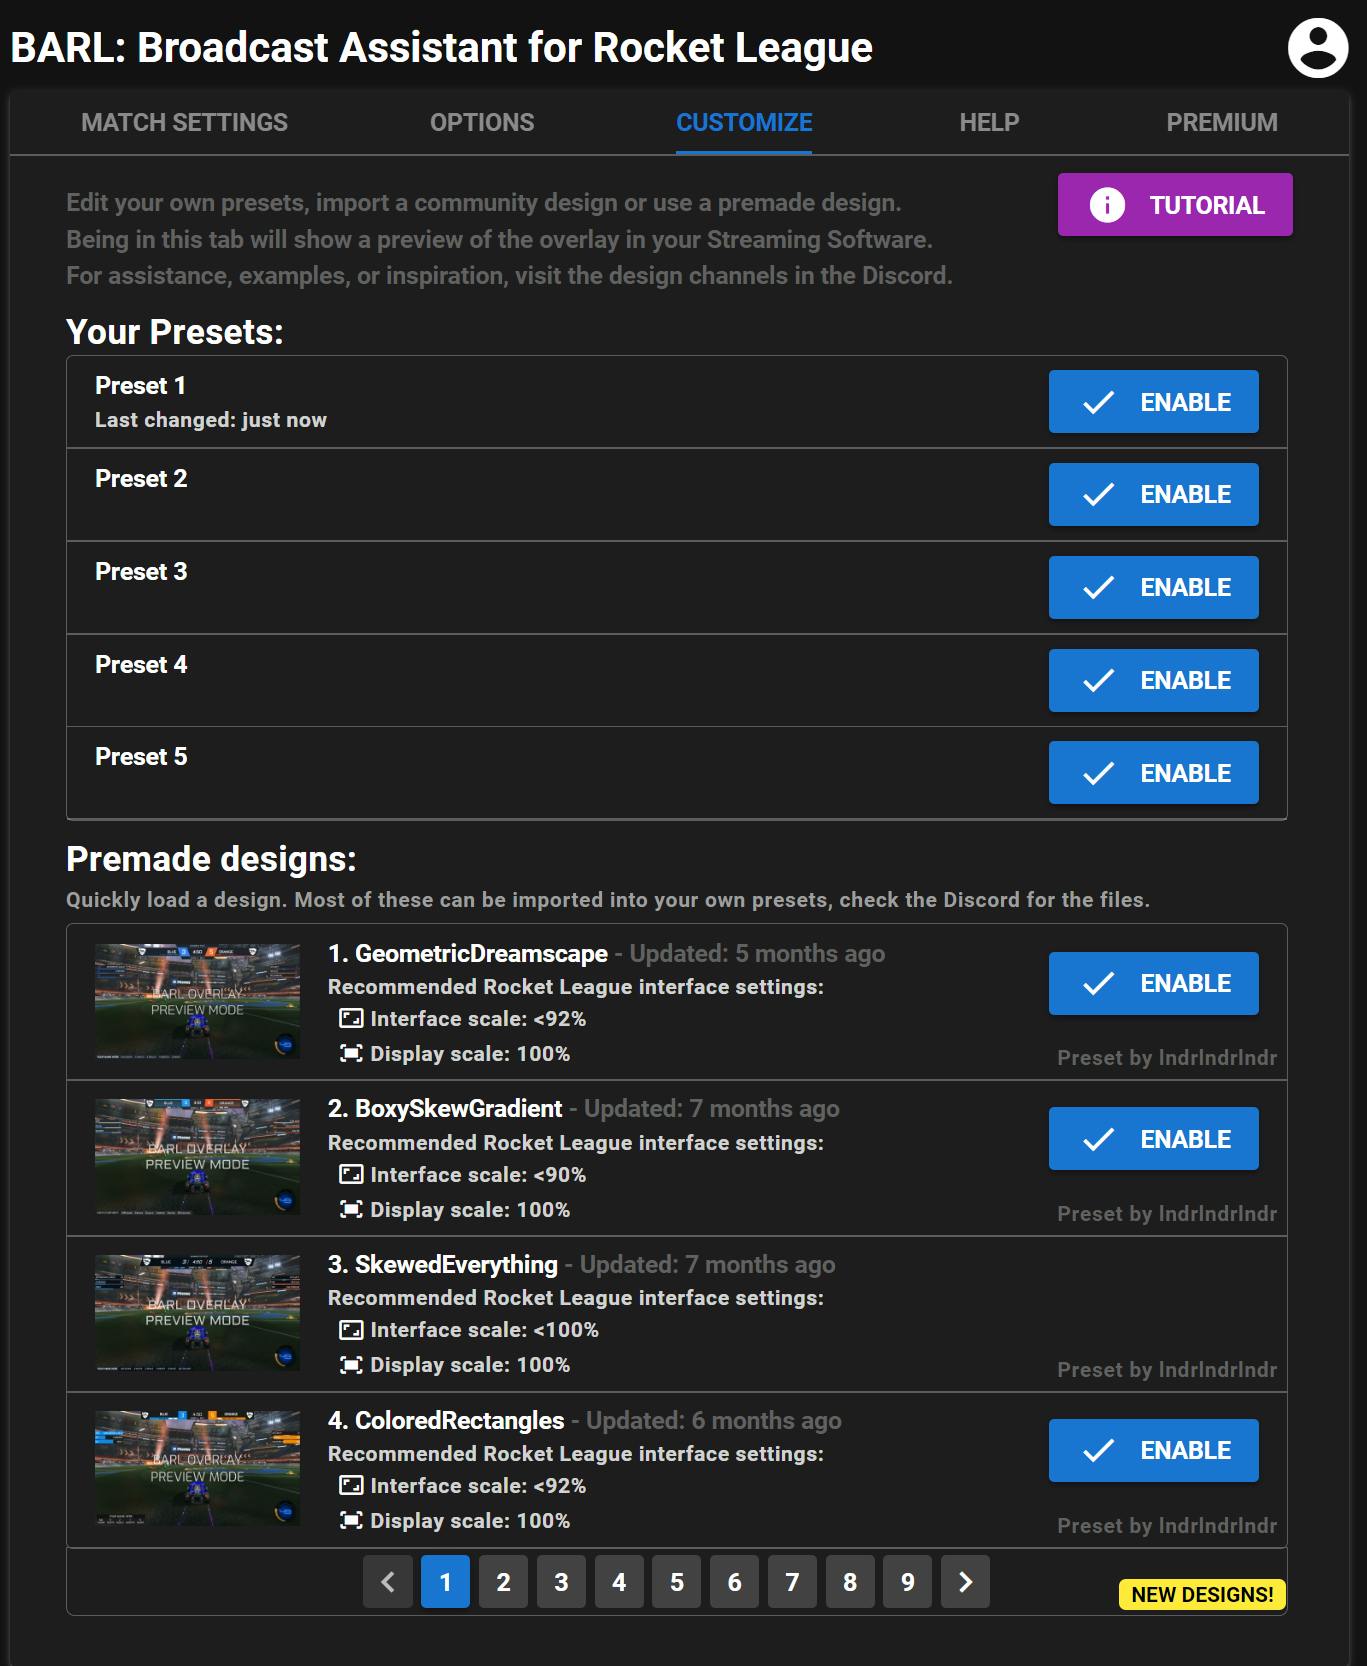Enable the ColoredRectangles premade design

(x=1153, y=1450)
